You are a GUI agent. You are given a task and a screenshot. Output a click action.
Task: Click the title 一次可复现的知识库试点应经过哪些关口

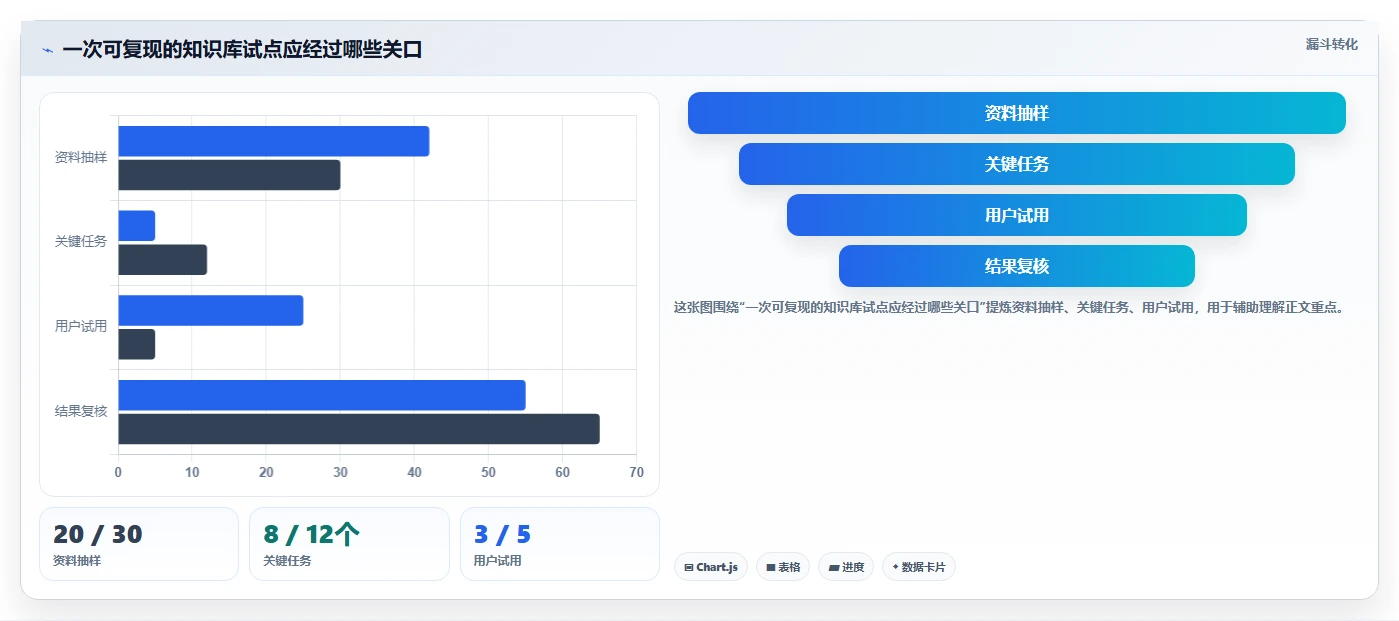click(x=242, y=50)
